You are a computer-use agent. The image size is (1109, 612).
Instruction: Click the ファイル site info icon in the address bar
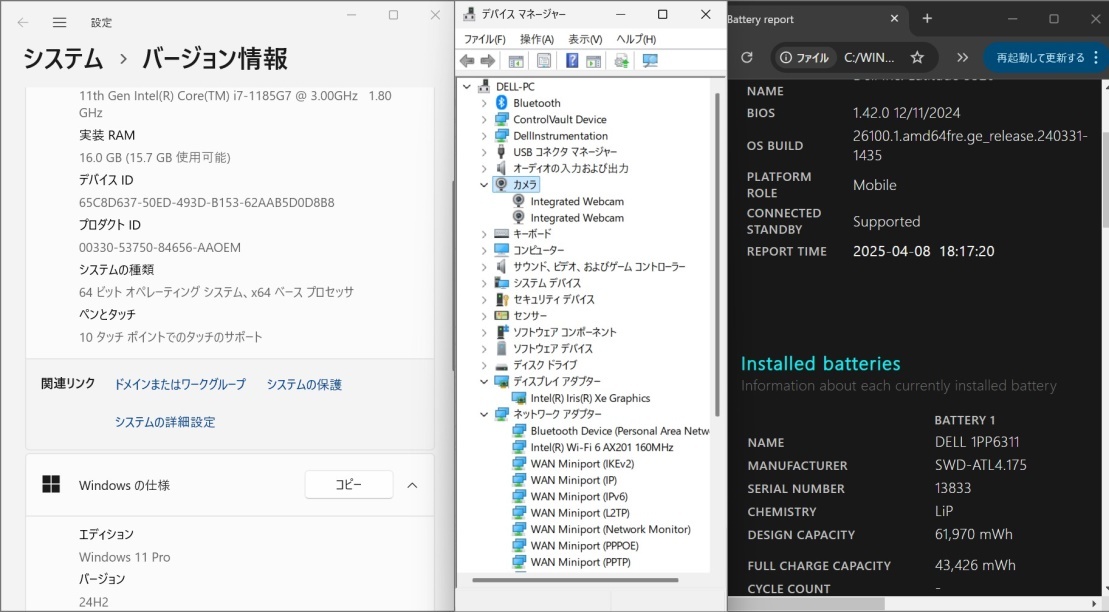coord(786,57)
